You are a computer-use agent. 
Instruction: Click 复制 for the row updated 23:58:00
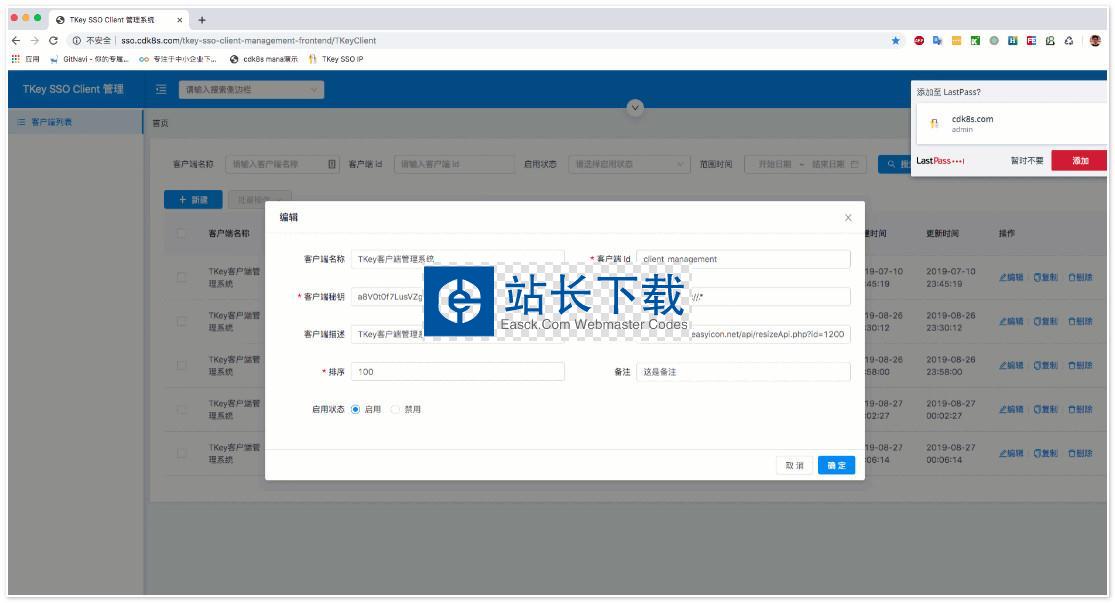coord(1045,365)
